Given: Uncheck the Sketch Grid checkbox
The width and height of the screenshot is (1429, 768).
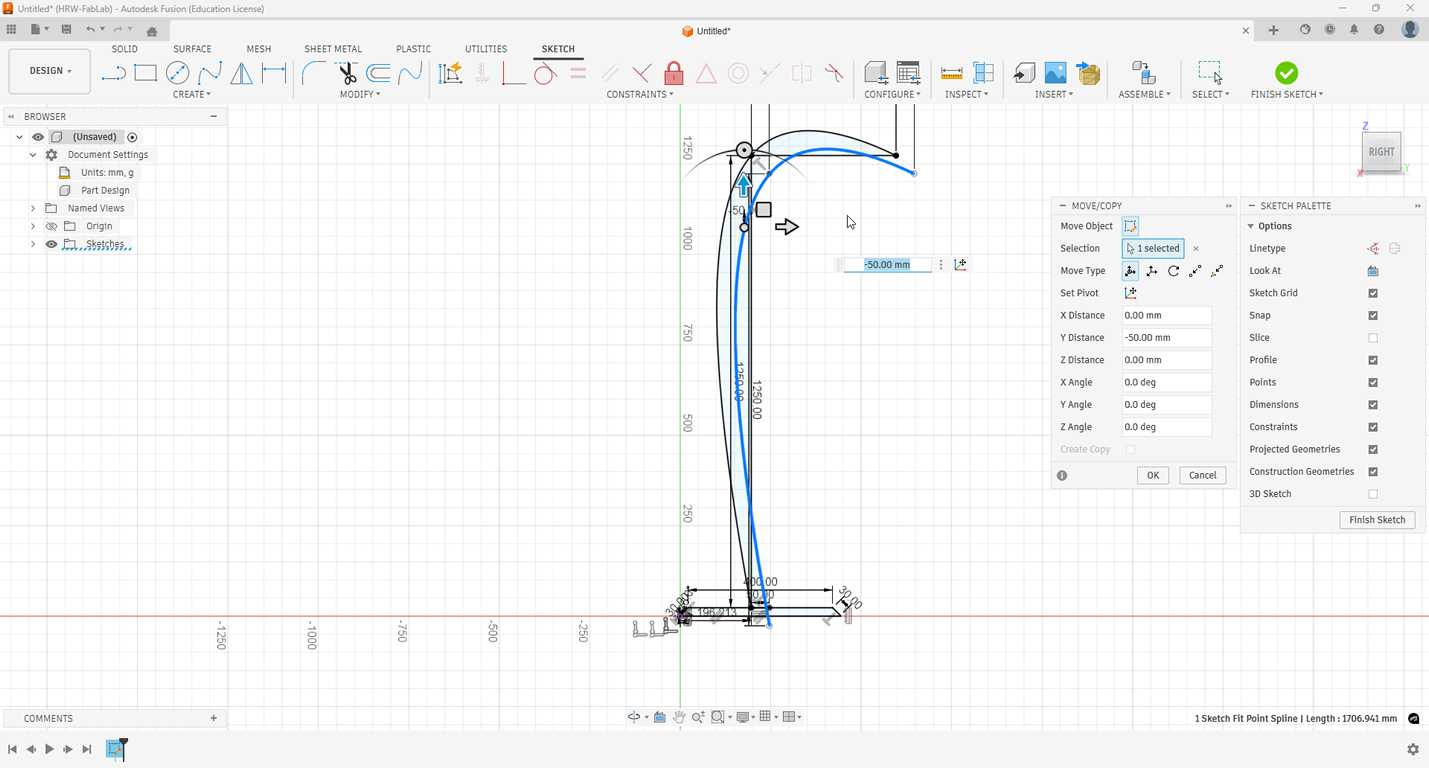Looking at the screenshot, I should [x=1373, y=293].
